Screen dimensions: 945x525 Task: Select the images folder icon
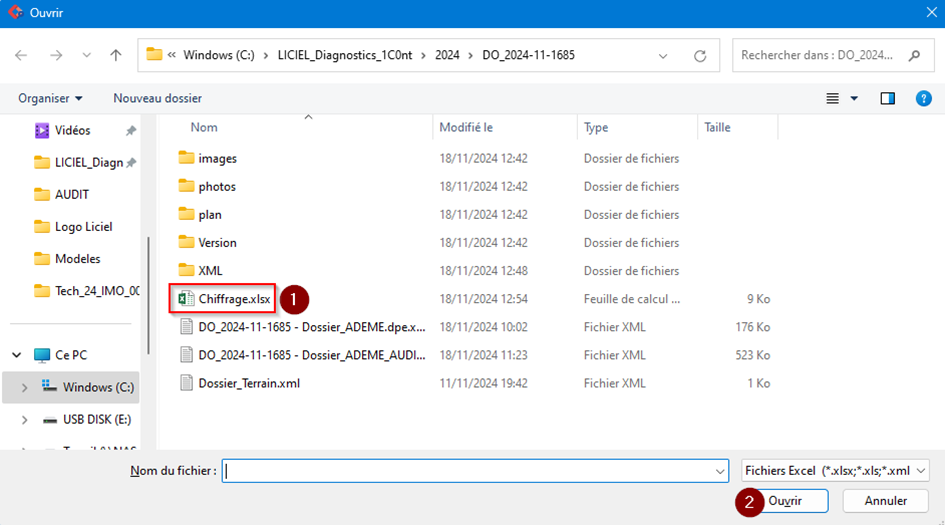[186, 158]
